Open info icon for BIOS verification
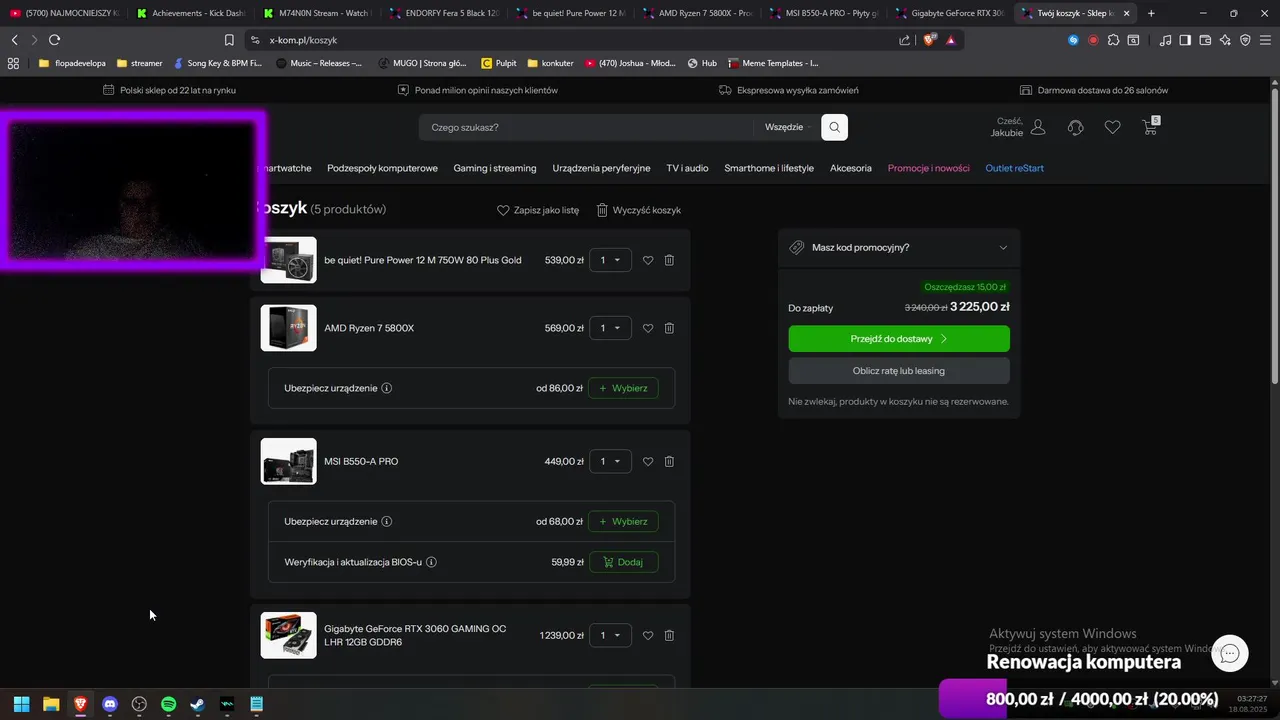This screenshot has width=1280, height=720. coord(431,562)
